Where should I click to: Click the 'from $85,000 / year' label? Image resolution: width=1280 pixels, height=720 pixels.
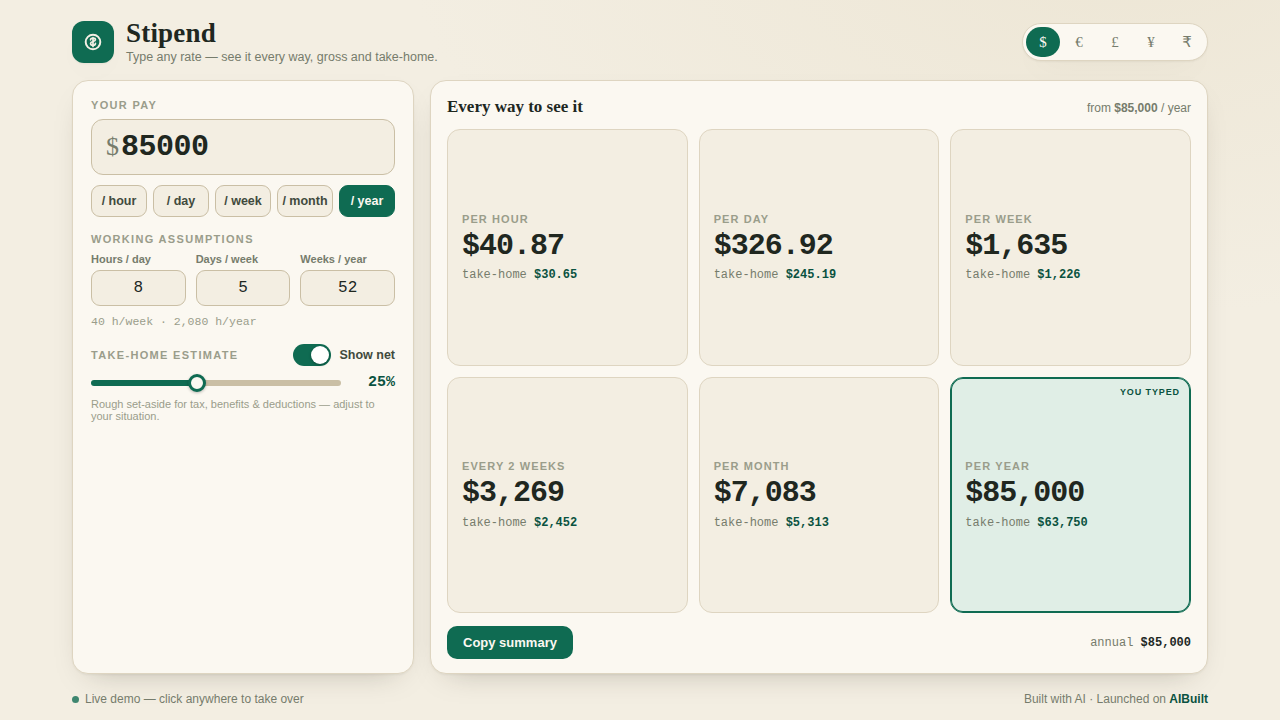coord(1139,108)
